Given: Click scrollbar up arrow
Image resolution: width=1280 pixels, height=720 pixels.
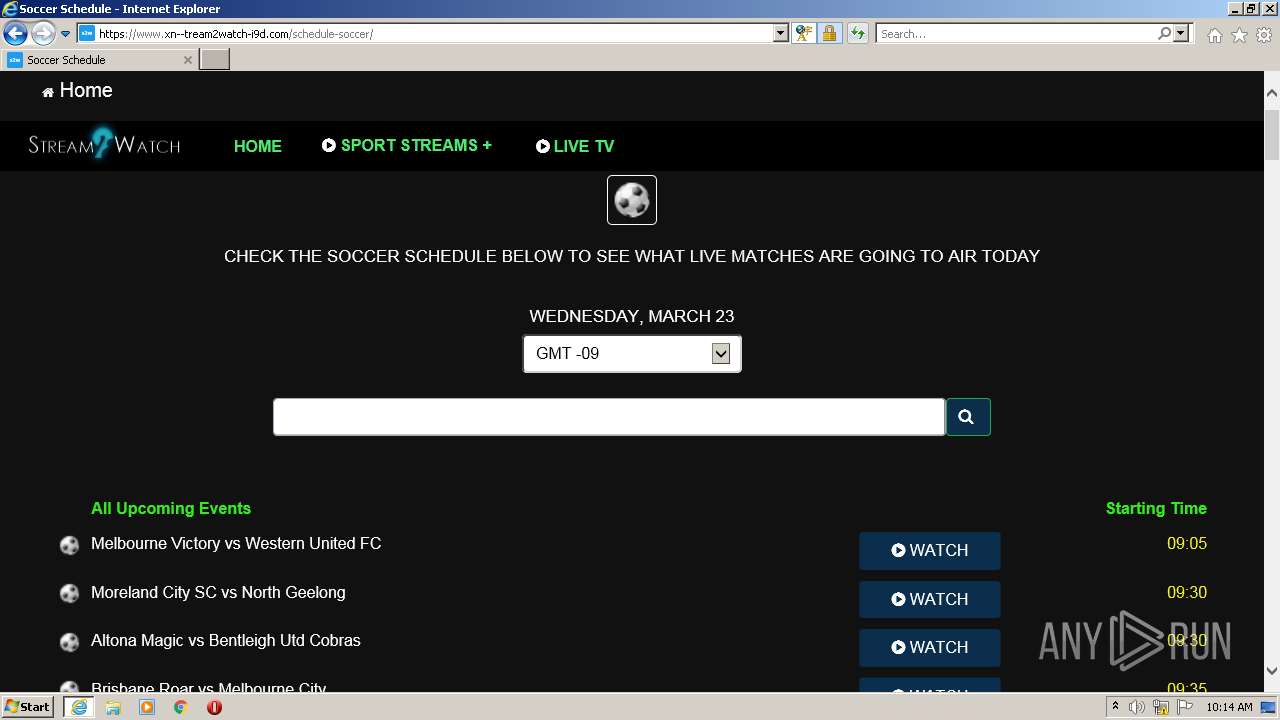Looking at the screenshot, I should coord(1272,93).
